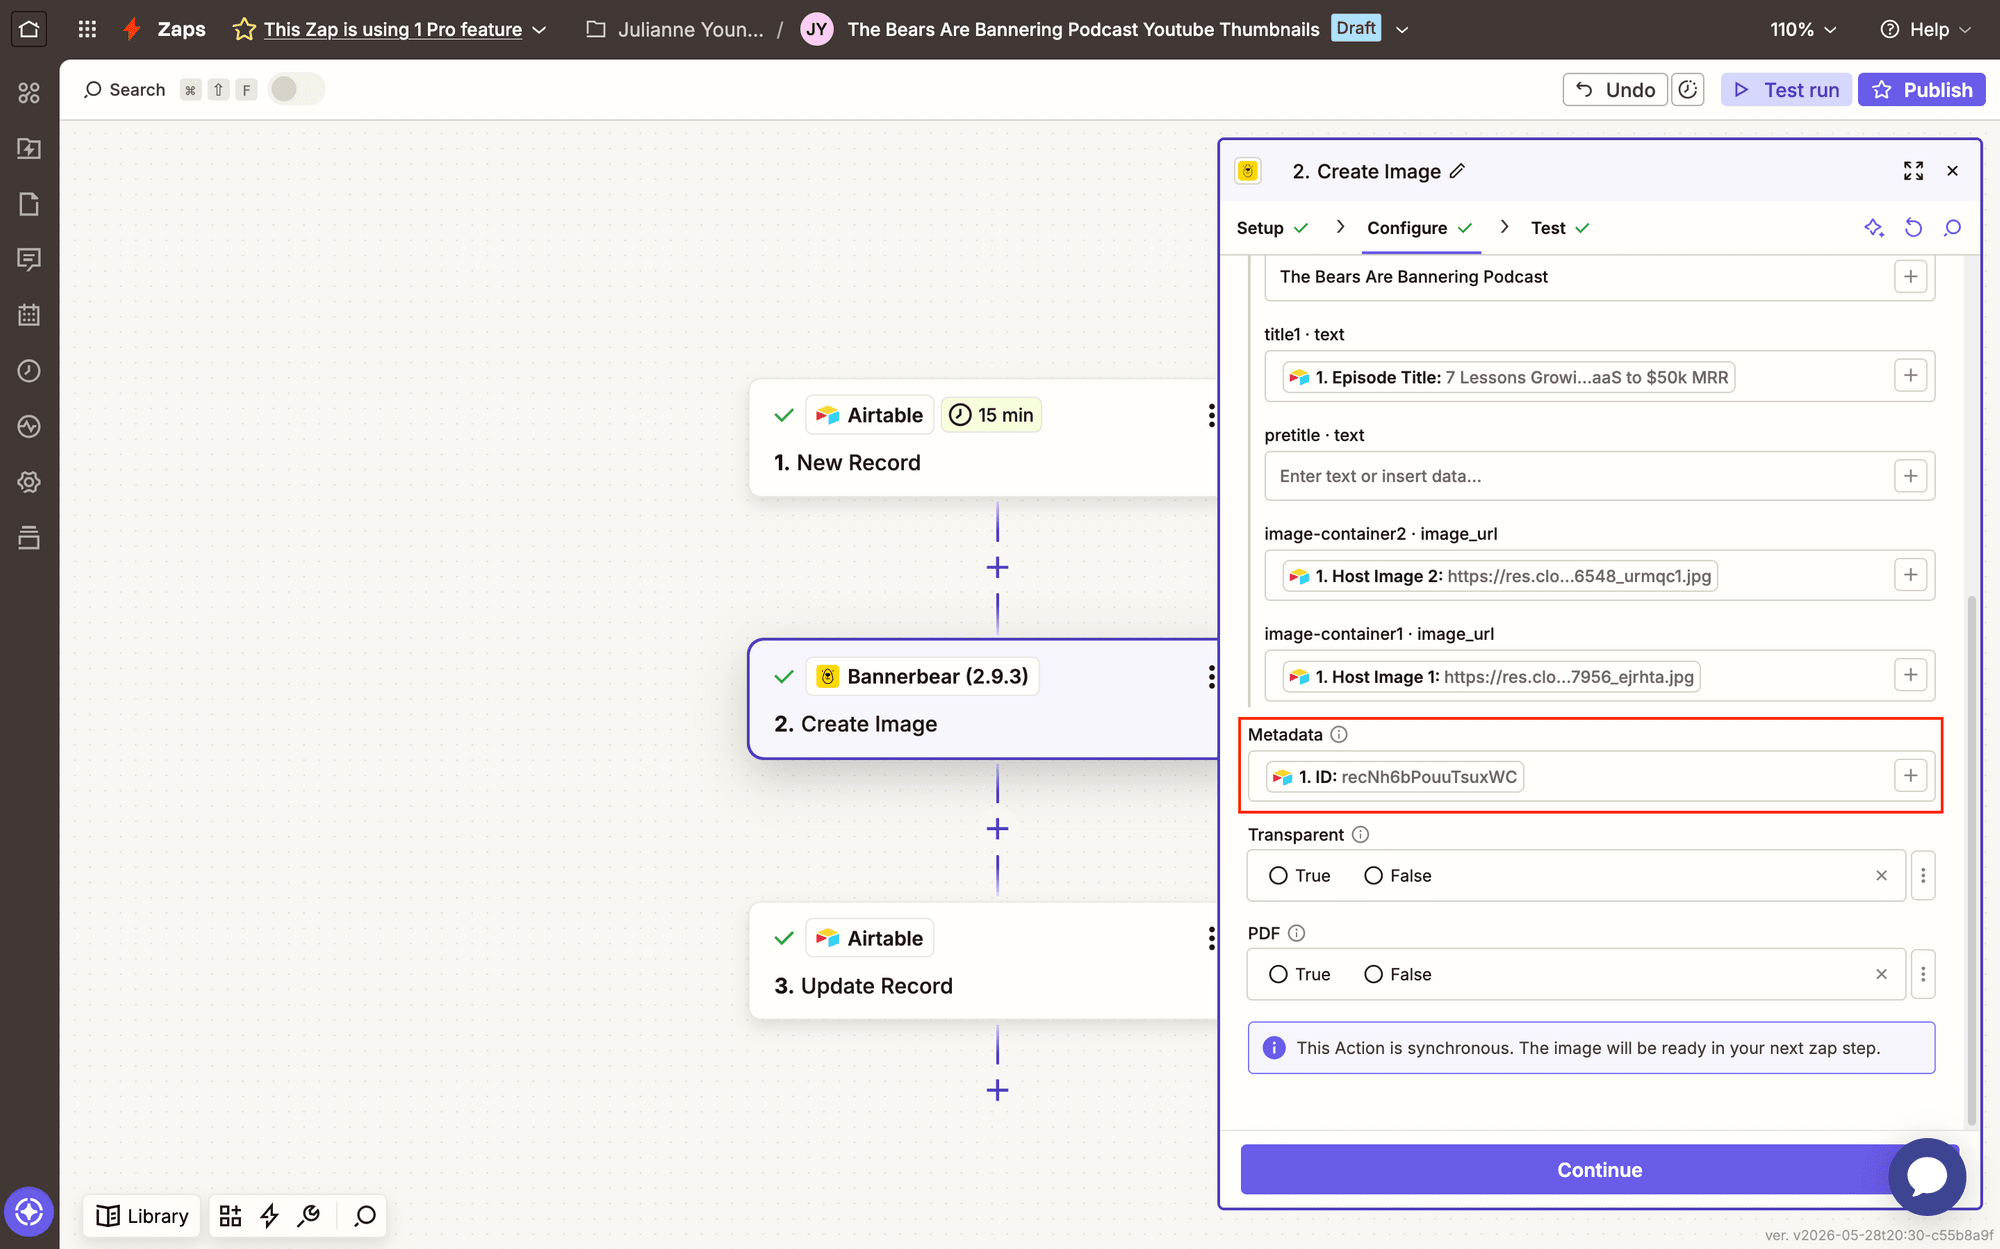Click the Undo button
The height and width of the screenshot is (1249, 2000).
[1615, 90]
